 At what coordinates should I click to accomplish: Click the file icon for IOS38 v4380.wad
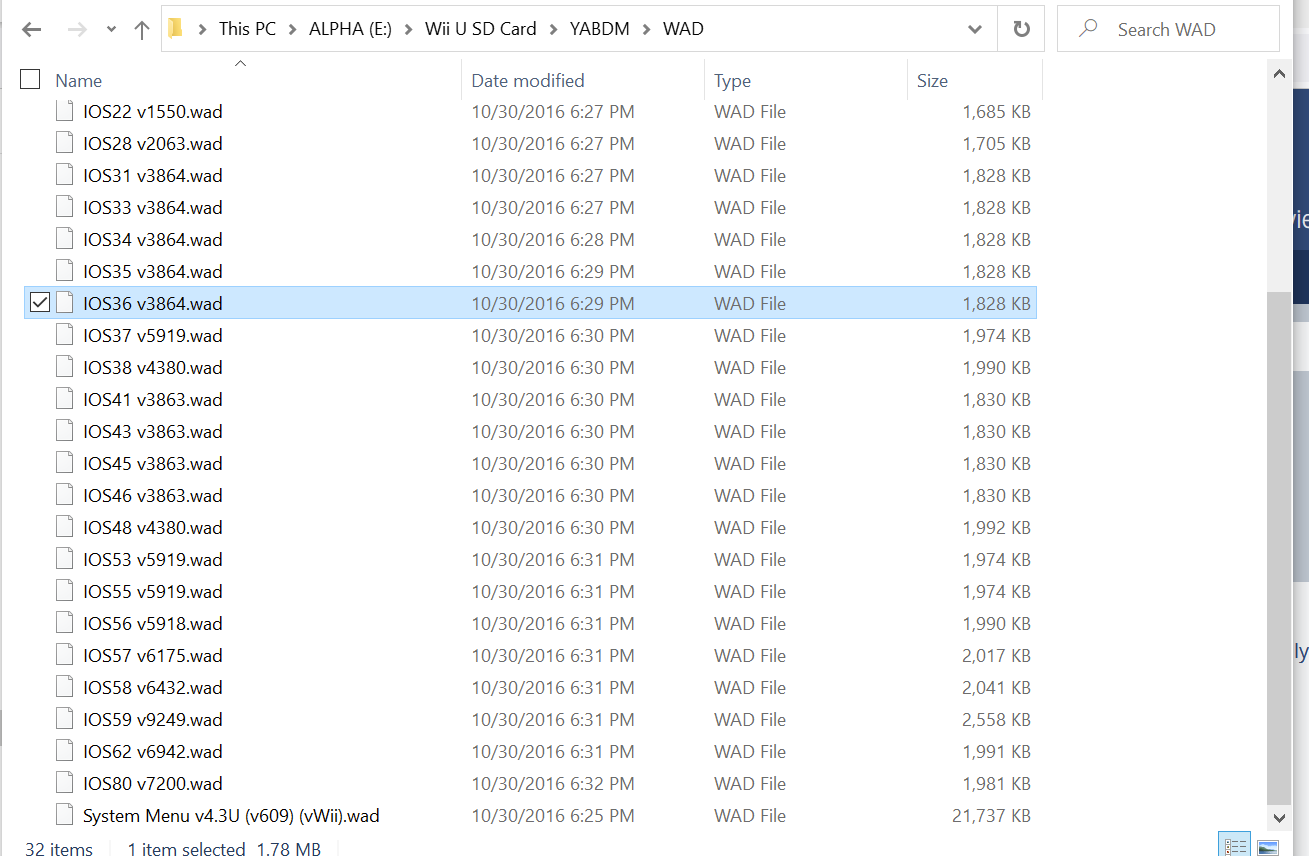pyautogui.click(x=65, y=367)
